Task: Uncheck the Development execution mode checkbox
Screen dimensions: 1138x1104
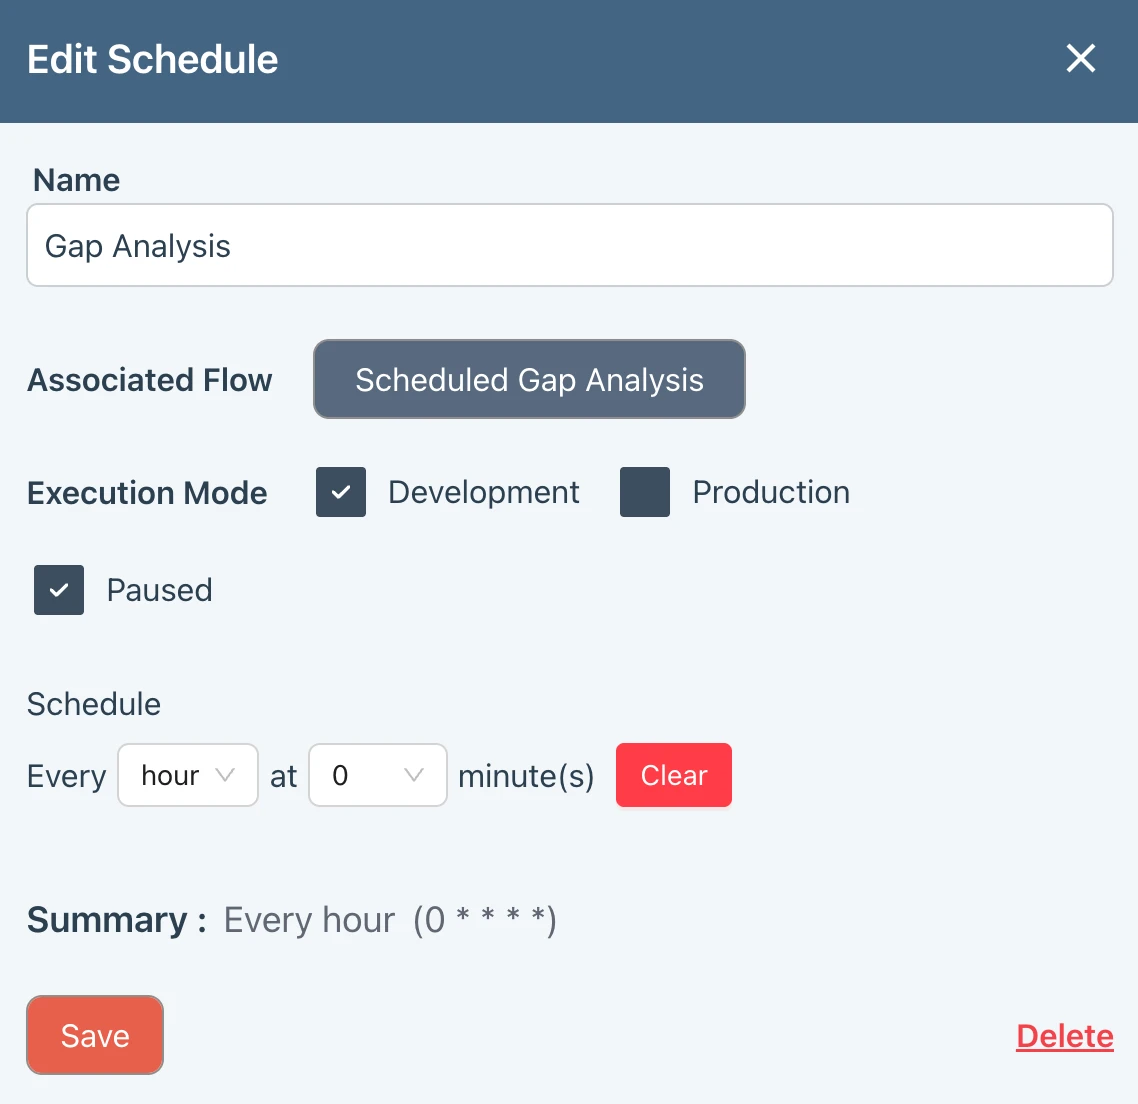Action: 341,492
